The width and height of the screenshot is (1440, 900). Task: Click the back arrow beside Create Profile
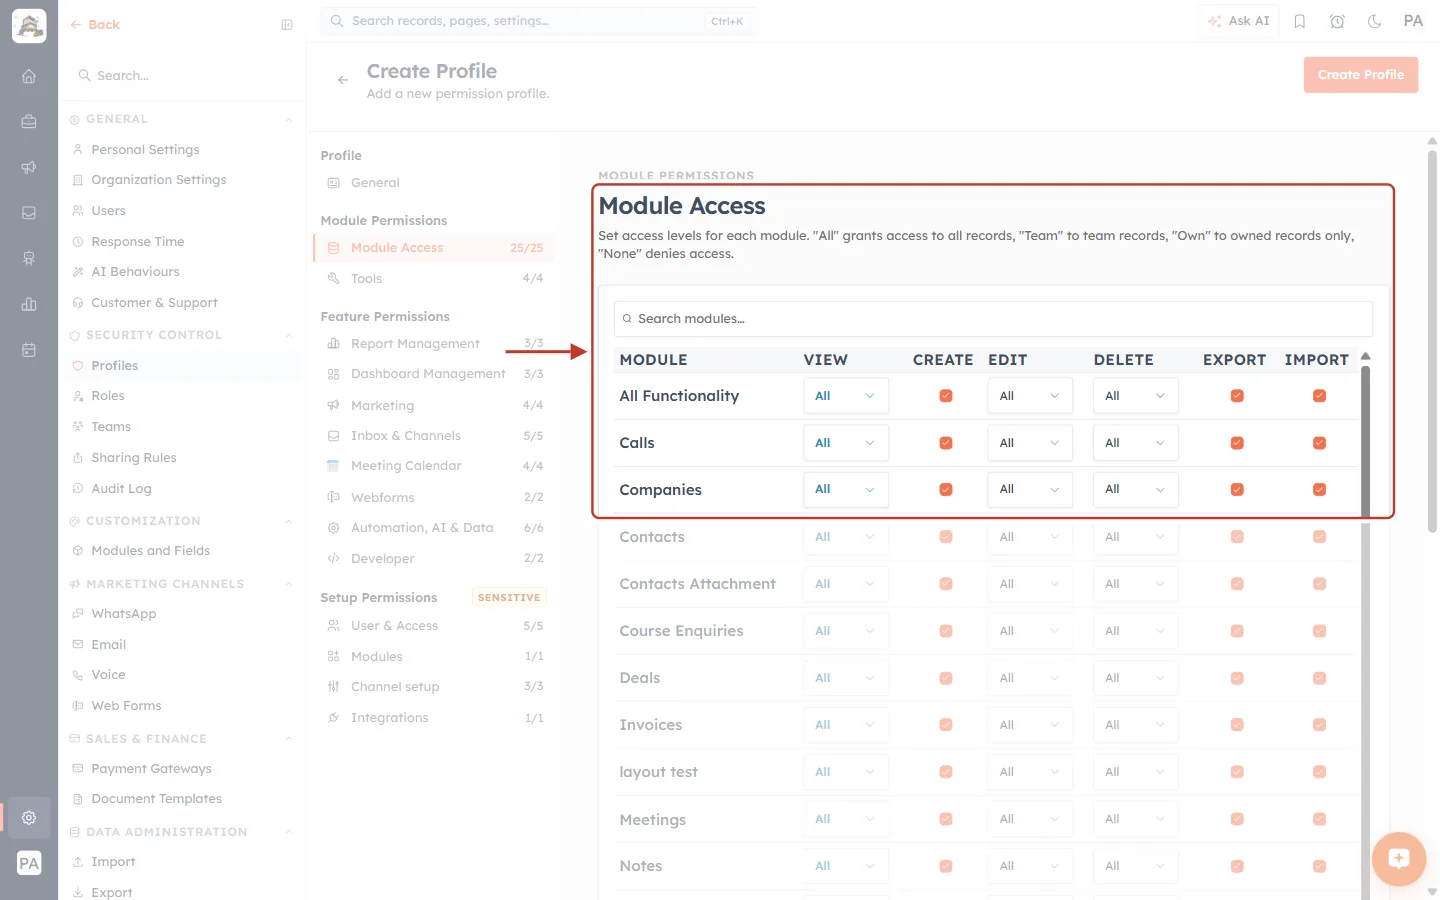click(x=343, y=80)
